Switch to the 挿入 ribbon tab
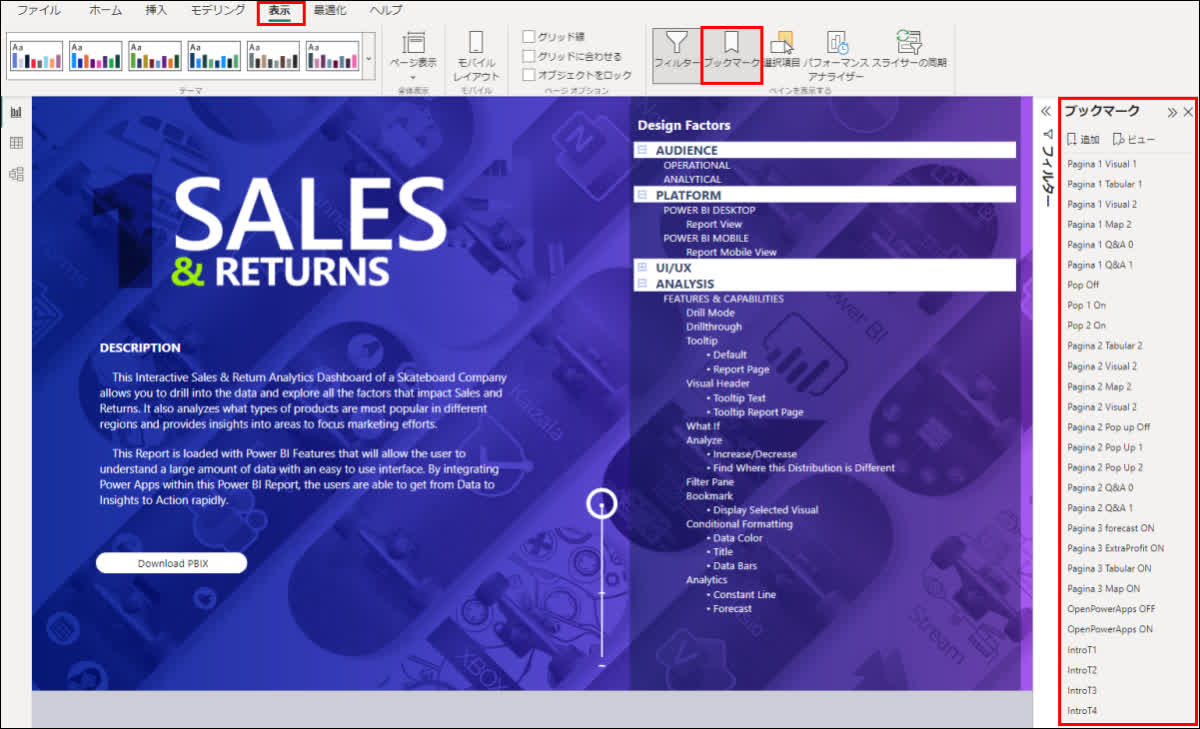This screenshot has height=729, width=1200. coord(156,10)
